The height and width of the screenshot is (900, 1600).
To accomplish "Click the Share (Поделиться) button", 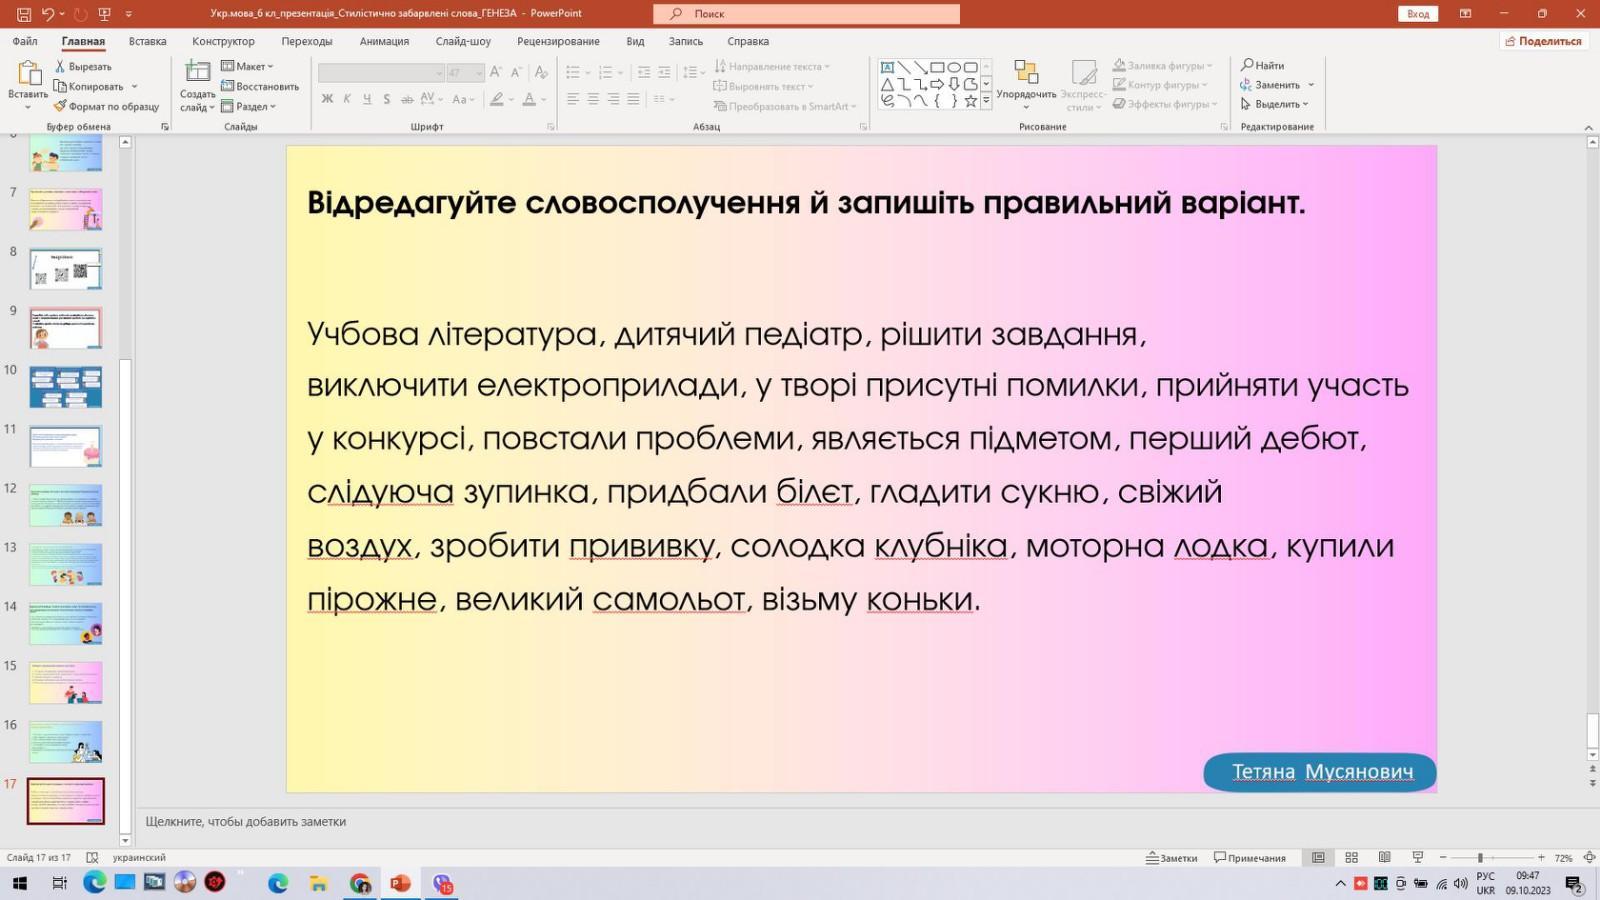I will tap(1543, 41).
